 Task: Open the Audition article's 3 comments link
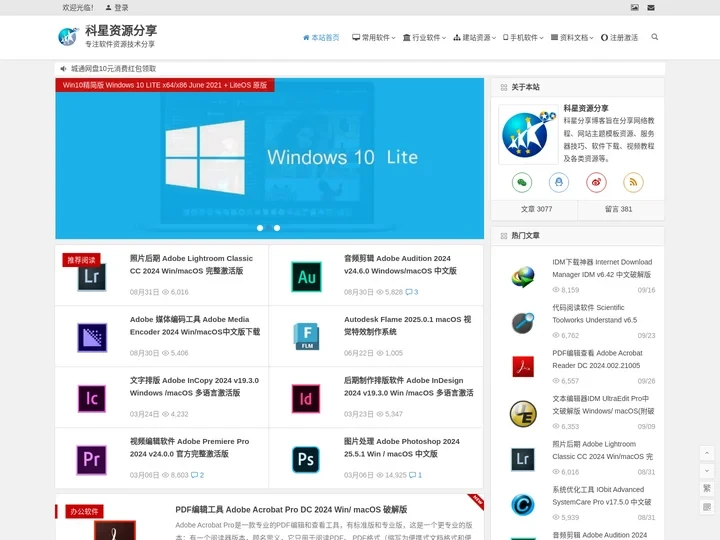tap(412, 292)
